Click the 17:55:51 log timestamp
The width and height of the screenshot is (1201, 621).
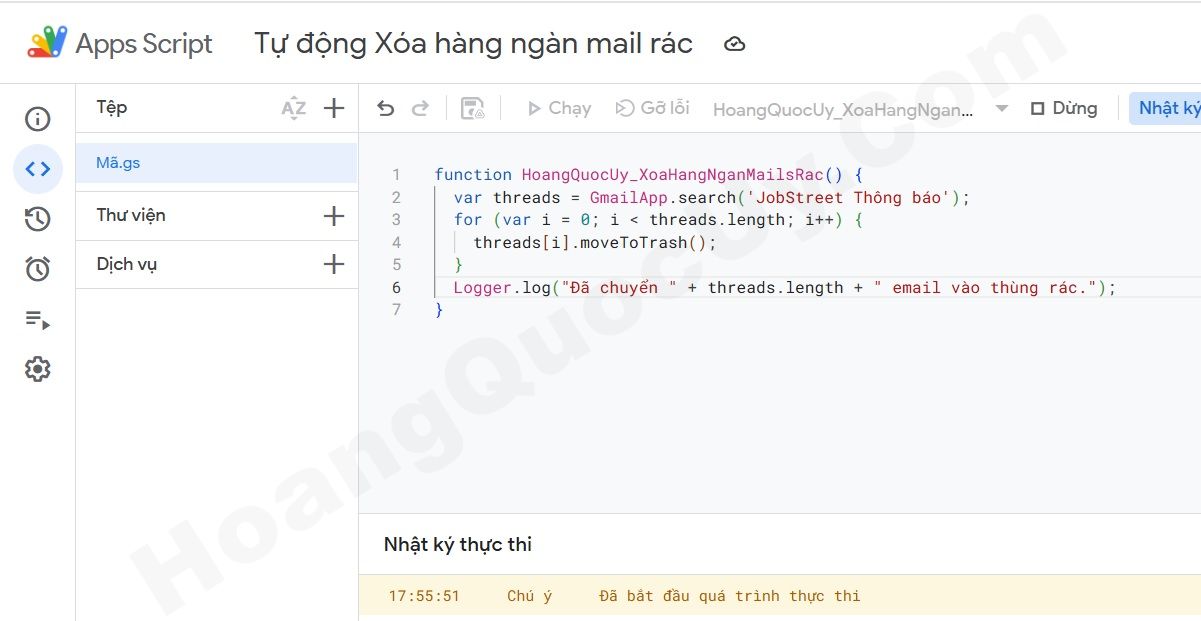(x=424, y=596)
